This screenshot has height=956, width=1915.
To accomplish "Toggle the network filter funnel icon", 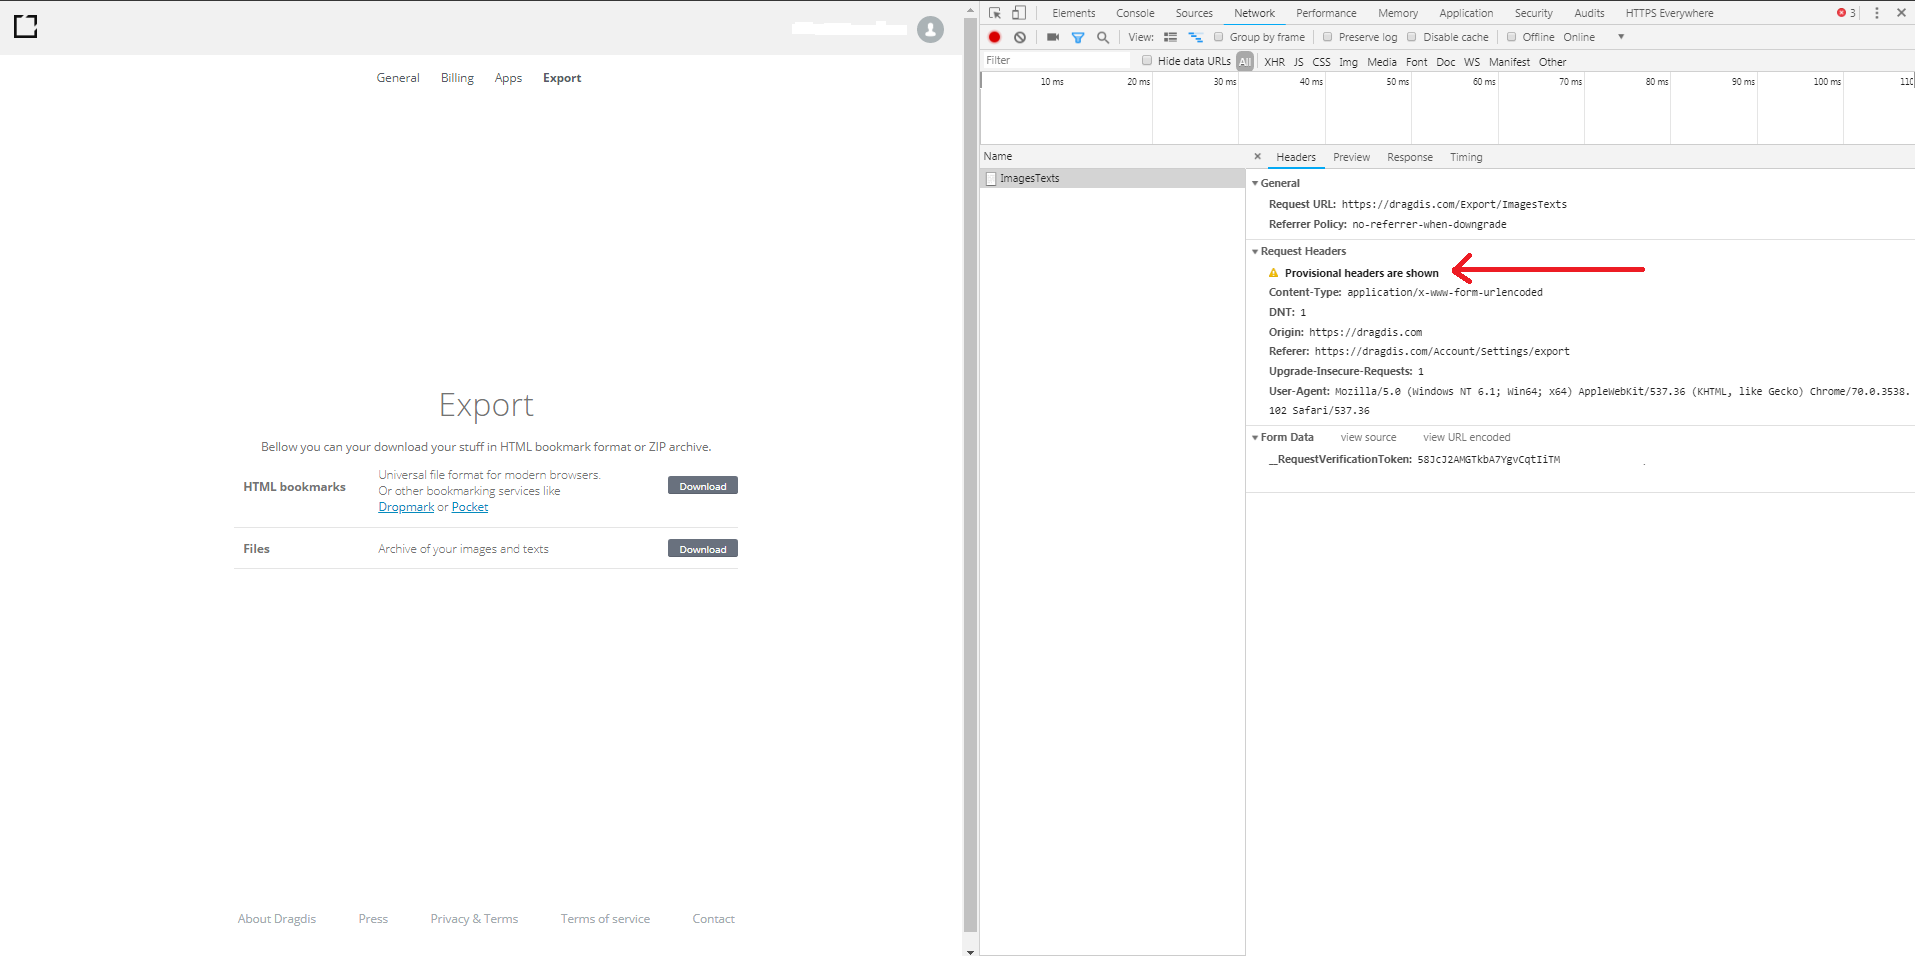I will (1078, 37).
